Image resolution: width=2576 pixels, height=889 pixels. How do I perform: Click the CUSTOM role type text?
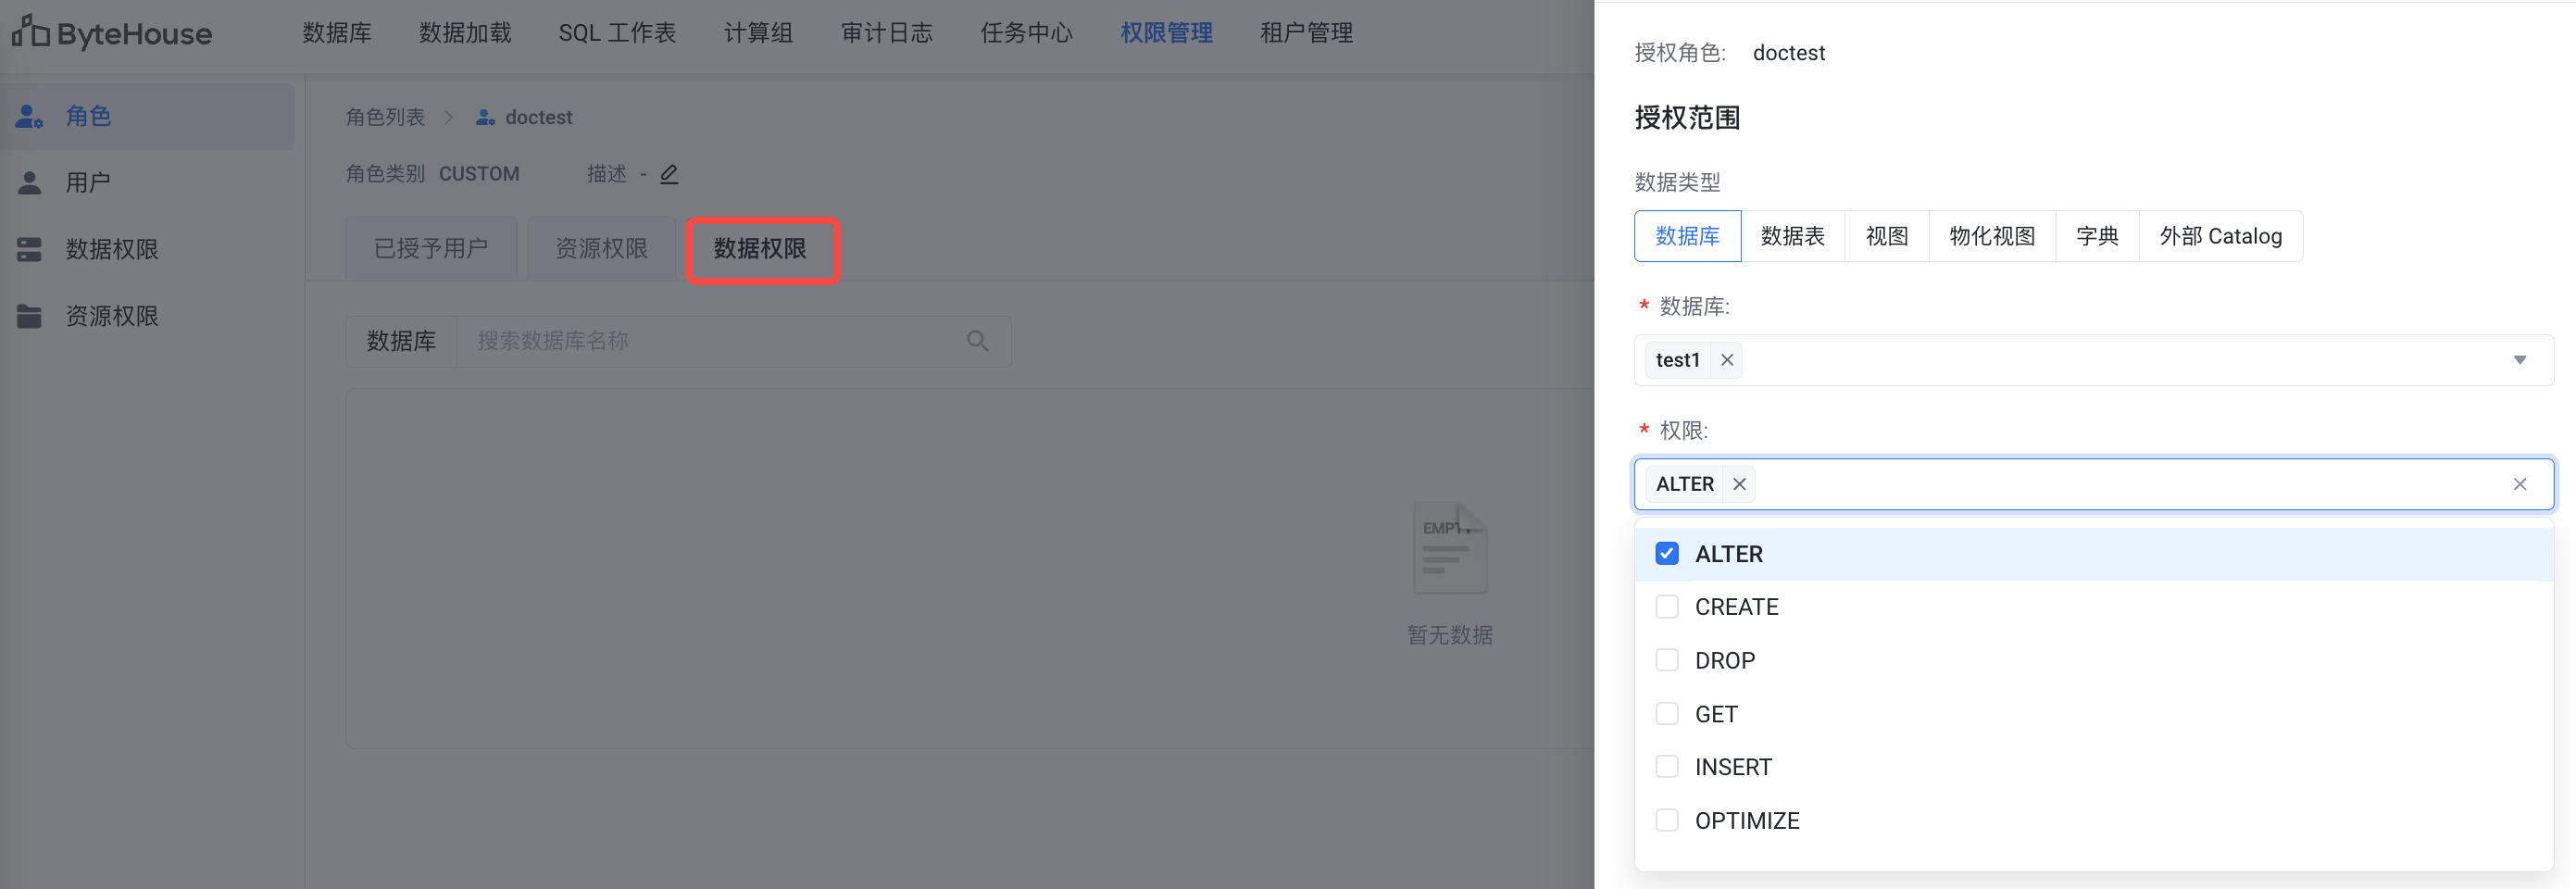pyautogui.click(x=479, y=174)
